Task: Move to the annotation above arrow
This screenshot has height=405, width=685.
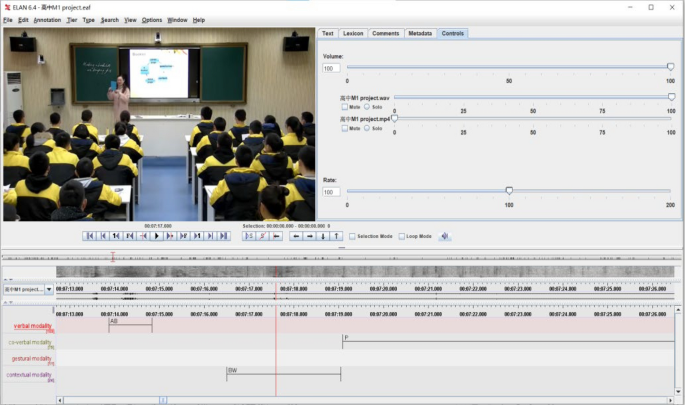Action: click(x=336, y=236)
